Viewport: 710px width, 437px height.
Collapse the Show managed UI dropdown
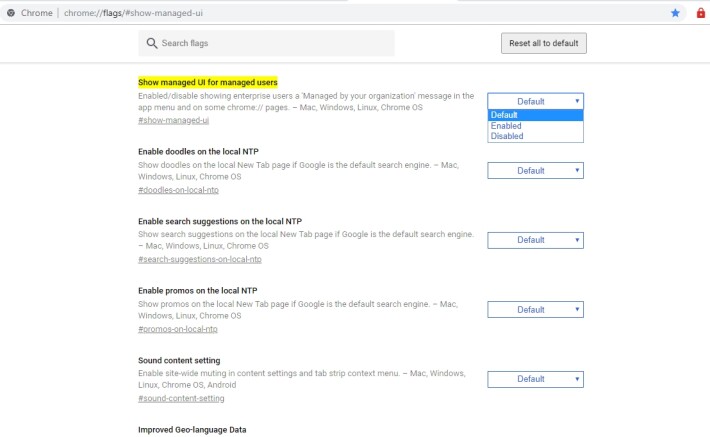pos(535,101)
